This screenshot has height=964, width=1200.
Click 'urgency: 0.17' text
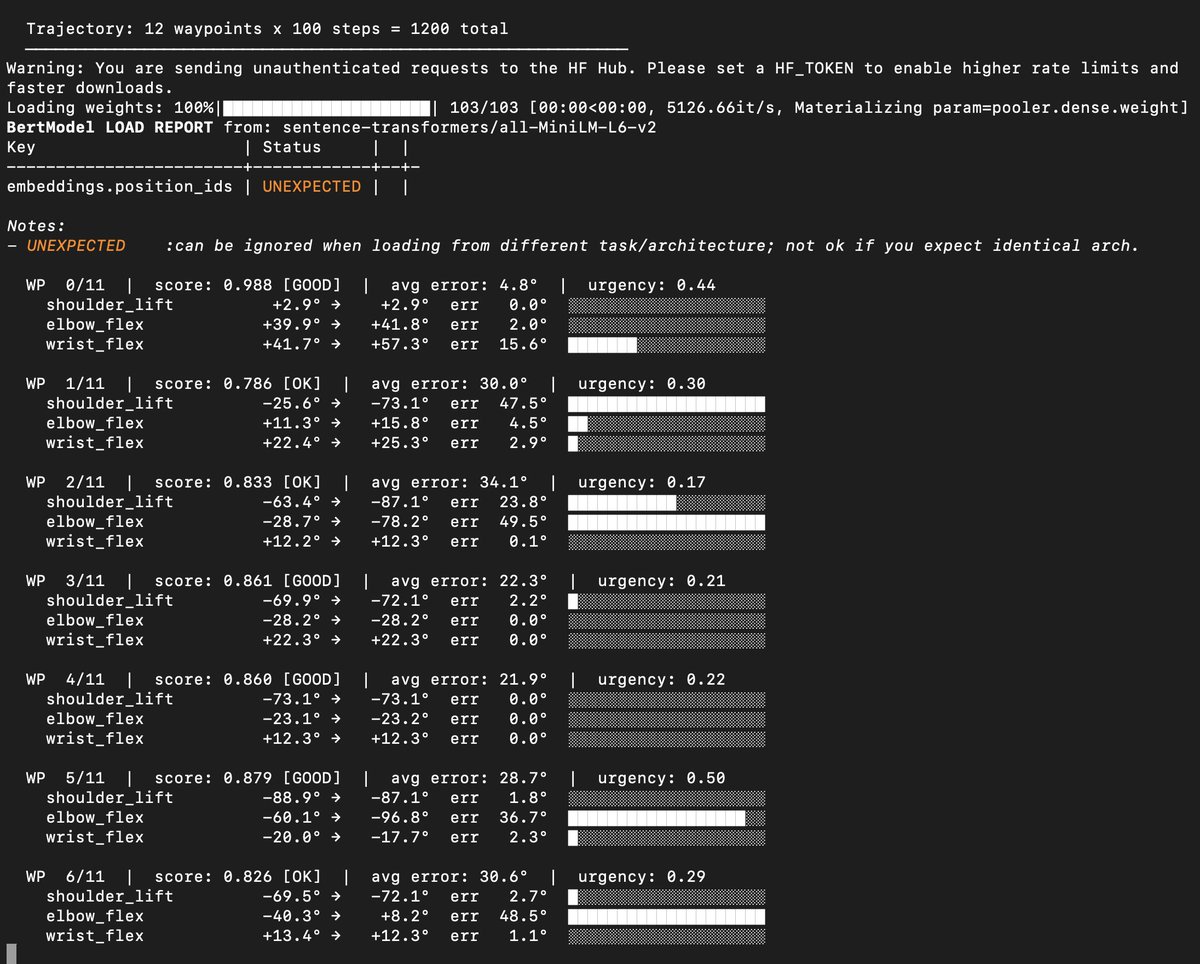[642, 482]
